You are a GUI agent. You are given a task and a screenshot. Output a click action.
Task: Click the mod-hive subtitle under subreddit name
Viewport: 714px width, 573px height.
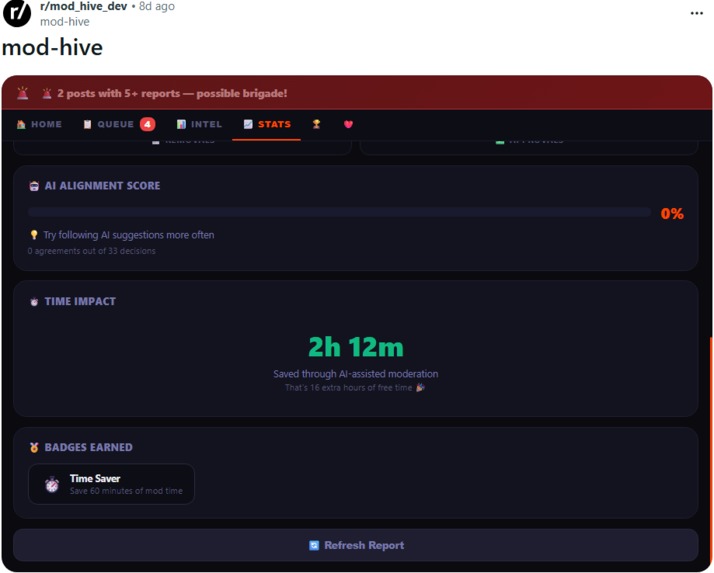pyautogui.click(x=65, y=21)
